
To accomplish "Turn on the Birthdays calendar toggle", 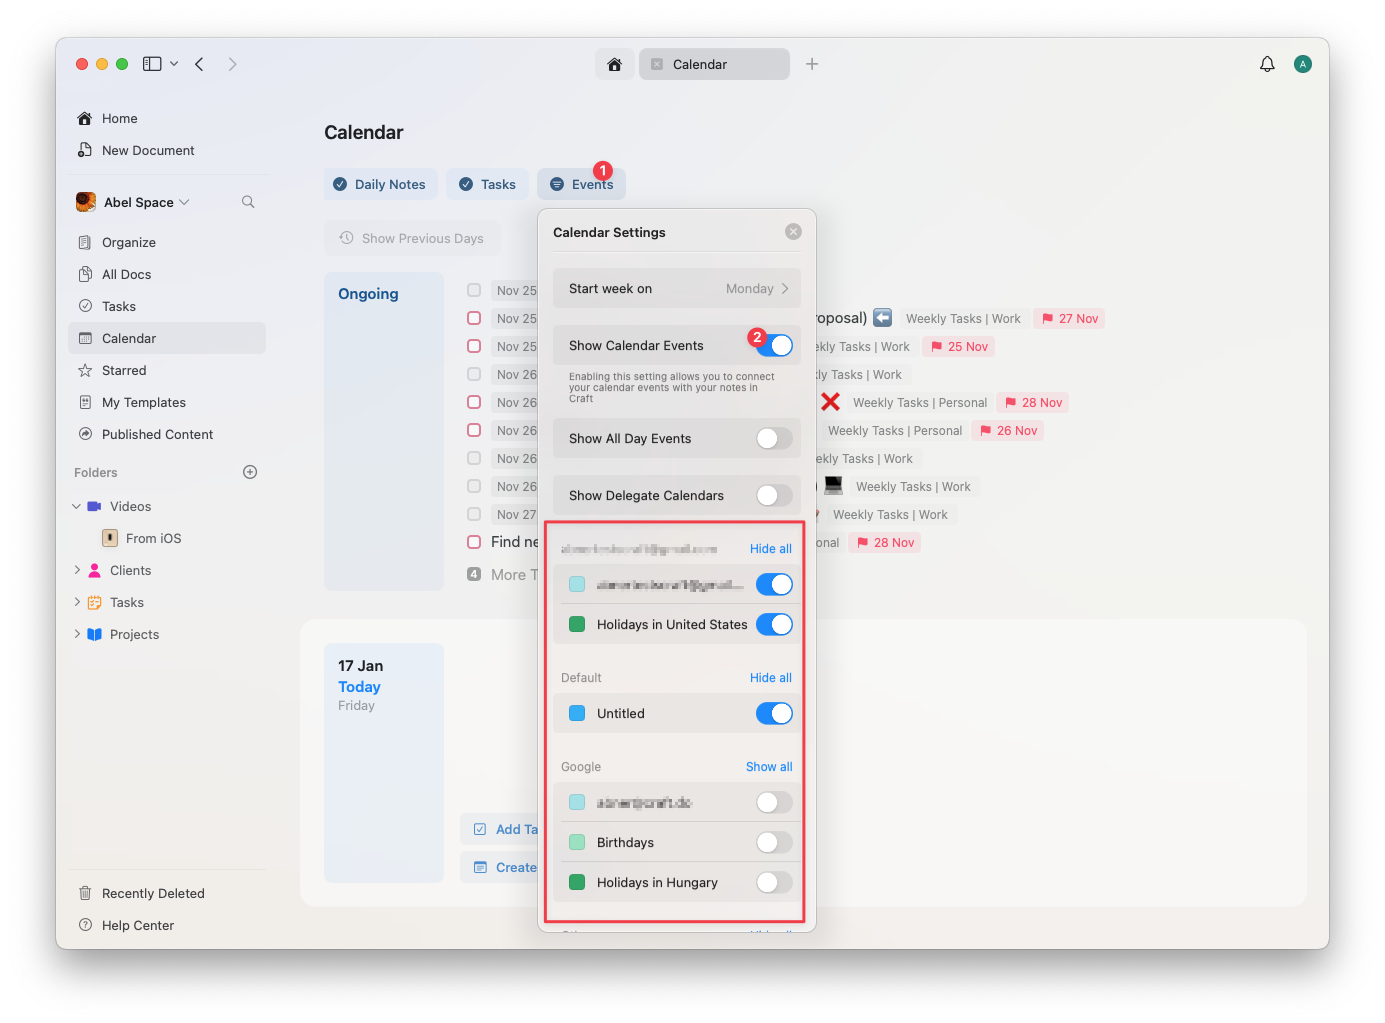I will tap(770, 842).
